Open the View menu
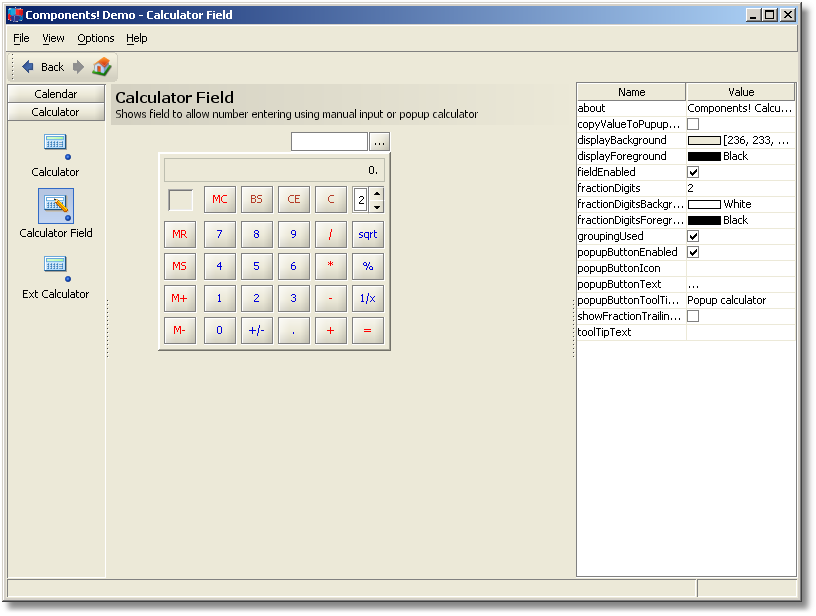The width and height of the screenshot is (816, 616). tap(53, 38)
